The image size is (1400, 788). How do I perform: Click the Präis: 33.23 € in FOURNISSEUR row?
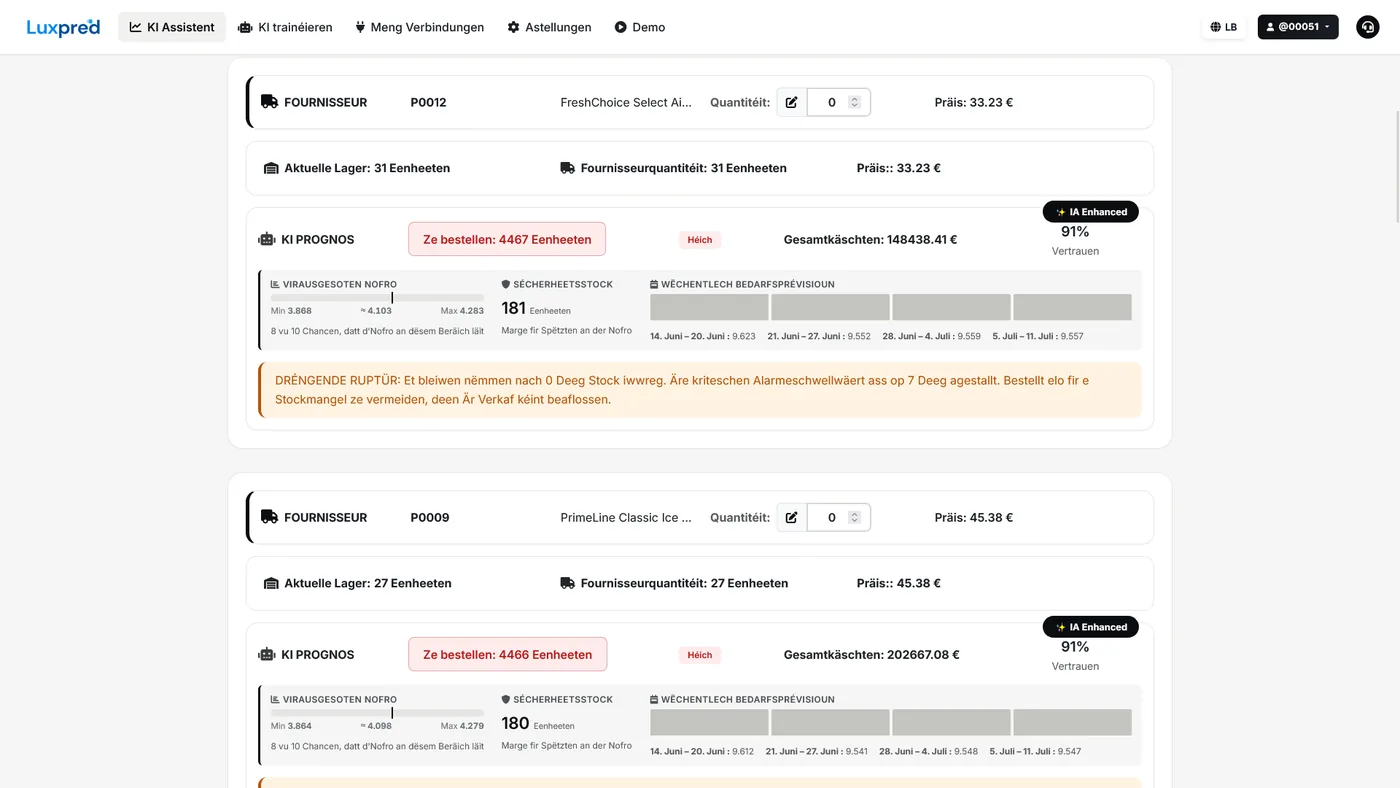click(974, 102)
